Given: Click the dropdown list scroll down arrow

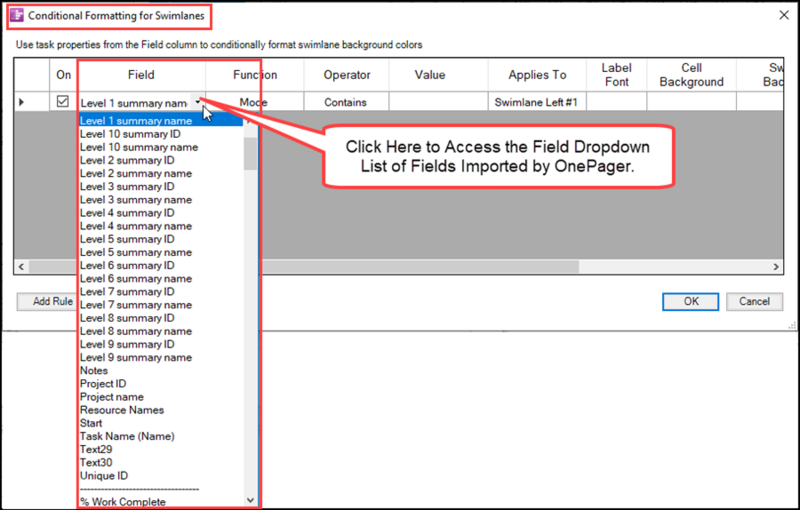Looking at the screenshot, I should pos(251,501).
